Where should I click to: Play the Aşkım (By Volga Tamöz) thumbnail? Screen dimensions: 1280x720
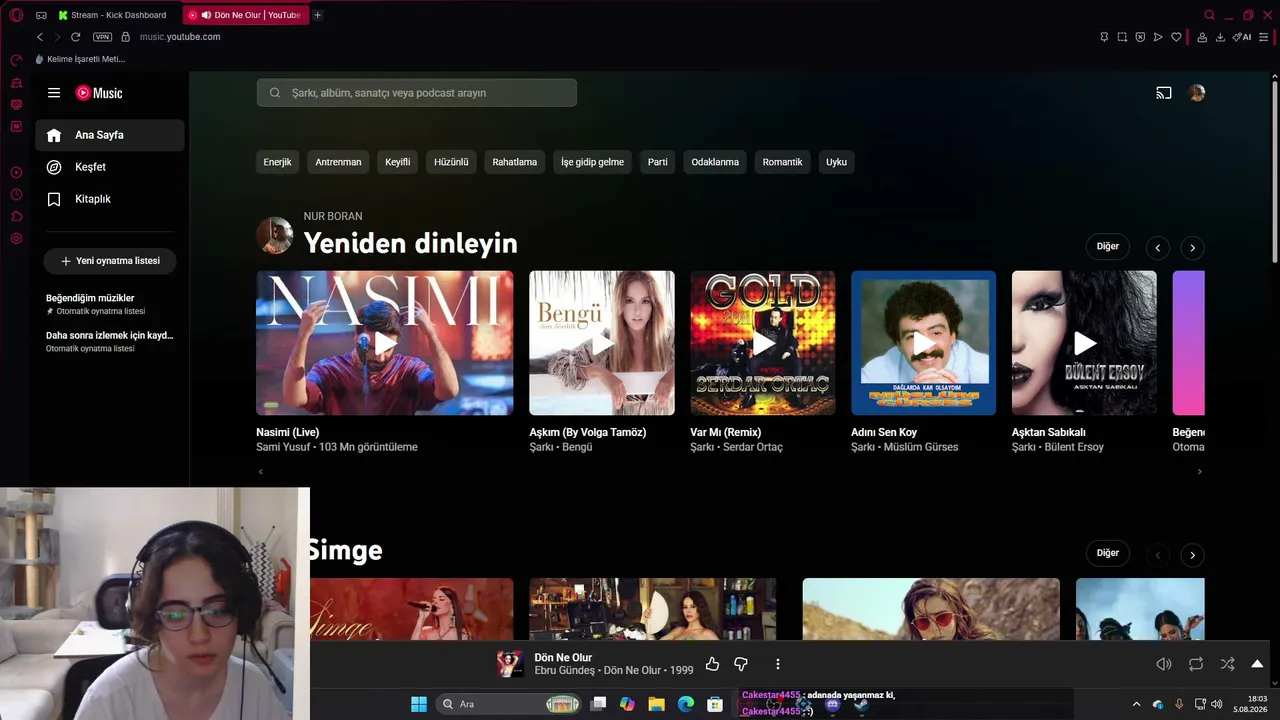tap(602, 343)
